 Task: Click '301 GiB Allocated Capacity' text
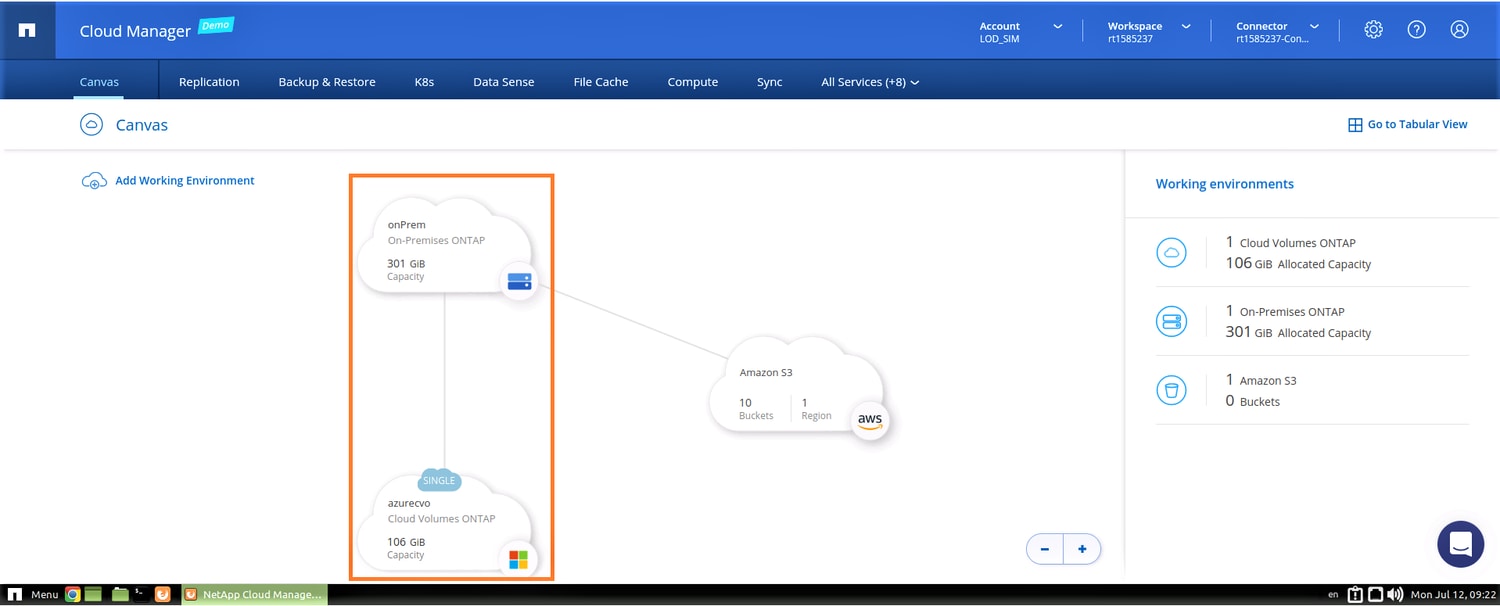1298,332
